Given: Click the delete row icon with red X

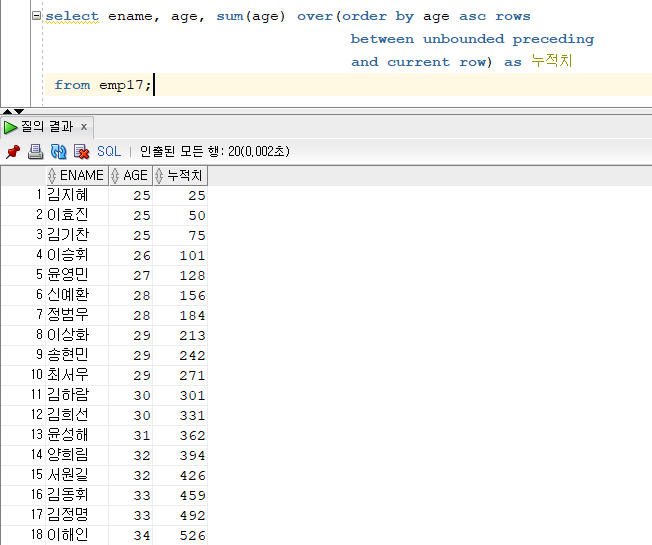Looking at the screenshot, I should [81, 152].
